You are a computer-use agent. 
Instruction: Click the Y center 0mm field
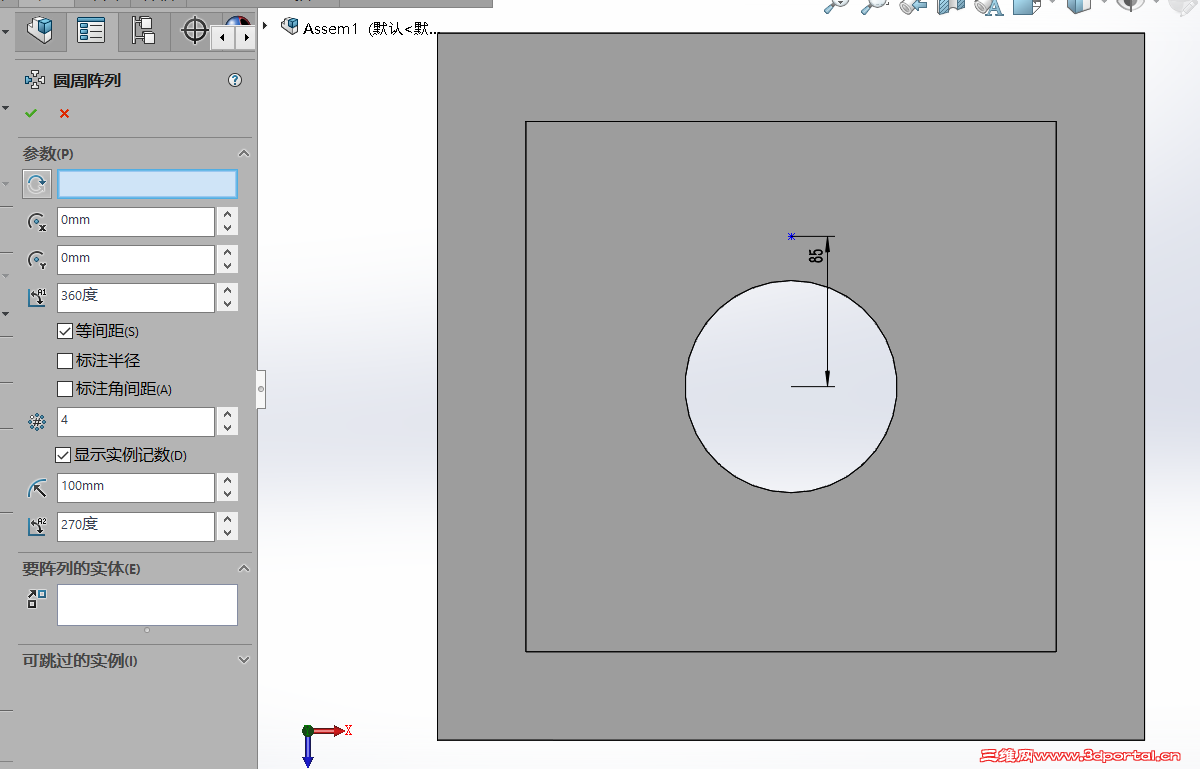(136, 260)
